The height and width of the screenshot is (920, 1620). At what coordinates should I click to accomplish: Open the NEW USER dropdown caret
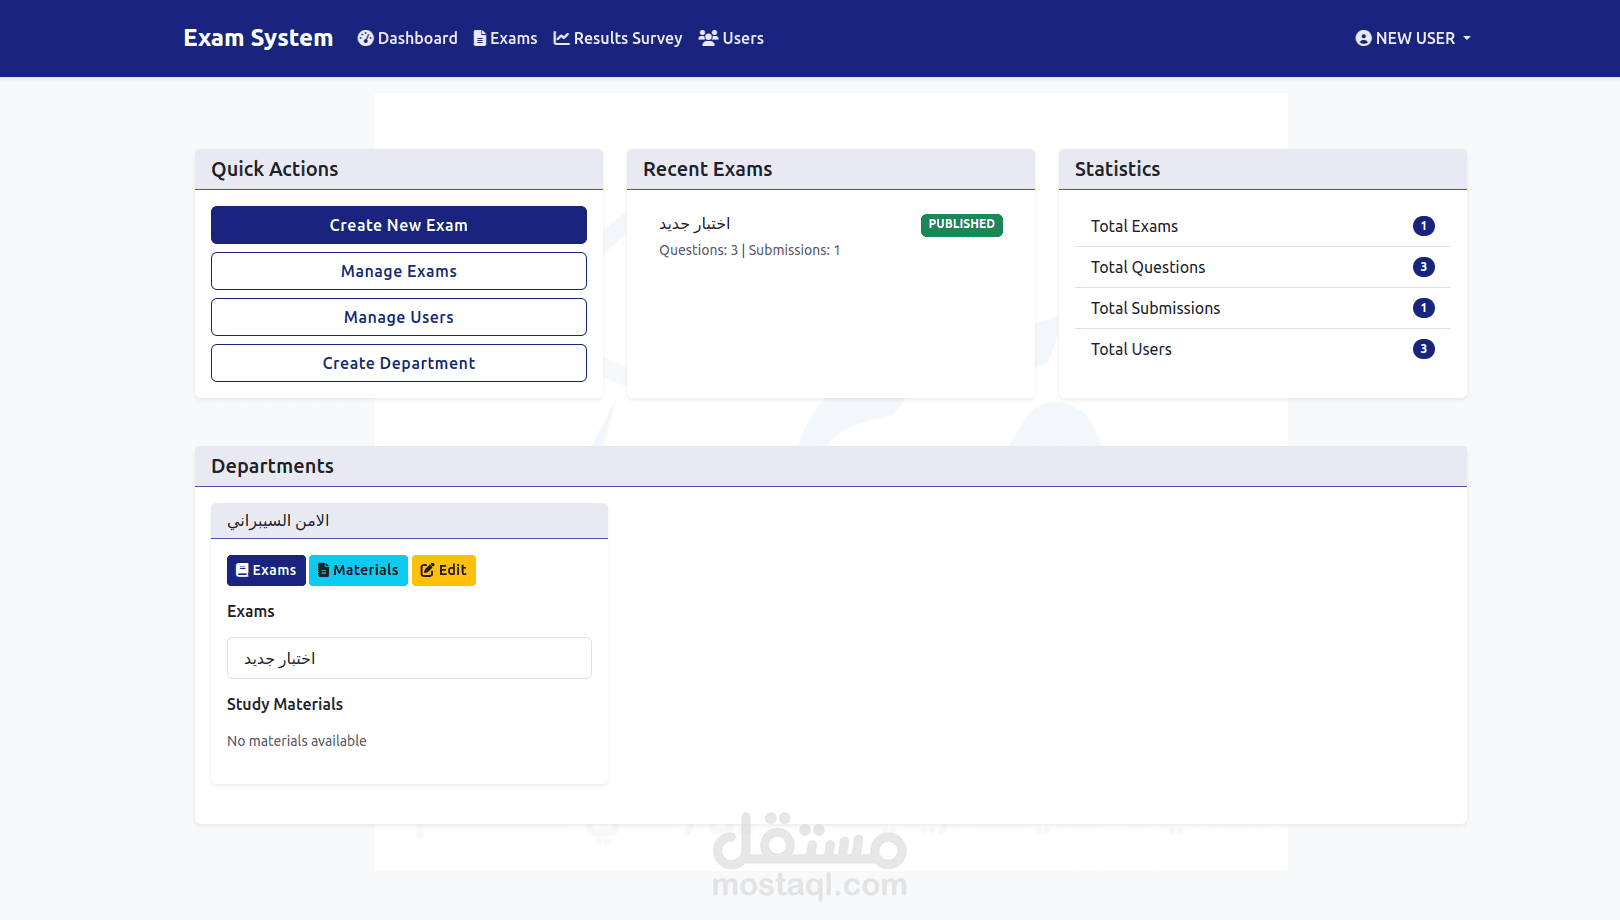pos(1467,38)
